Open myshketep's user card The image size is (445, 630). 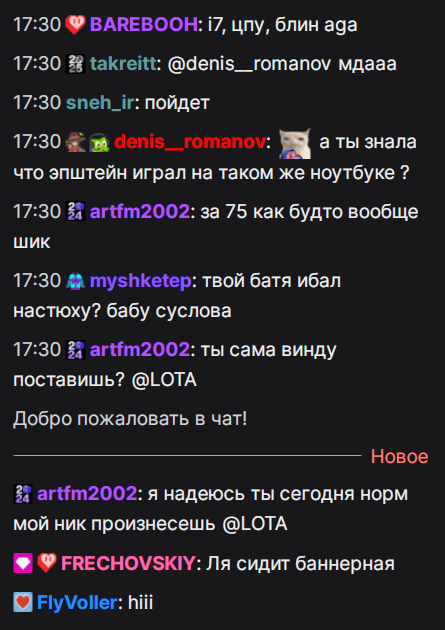coord(141,280)
